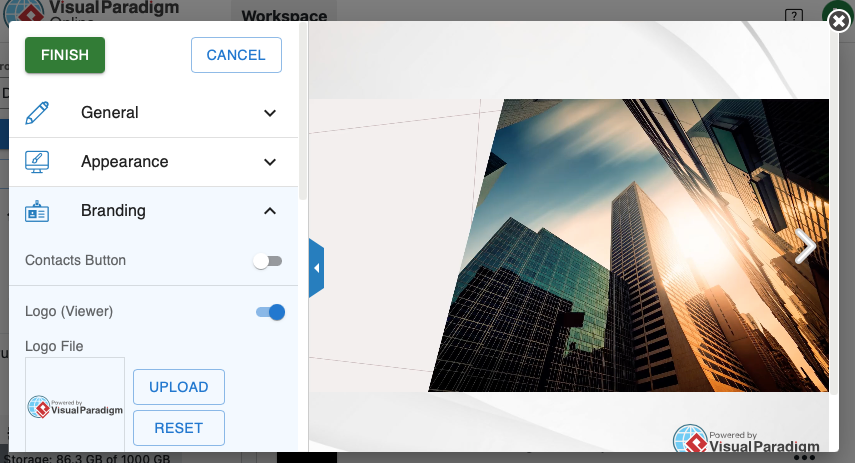Expand the Appearance section chevron
The image size is (855, 463).
point(270,162)
